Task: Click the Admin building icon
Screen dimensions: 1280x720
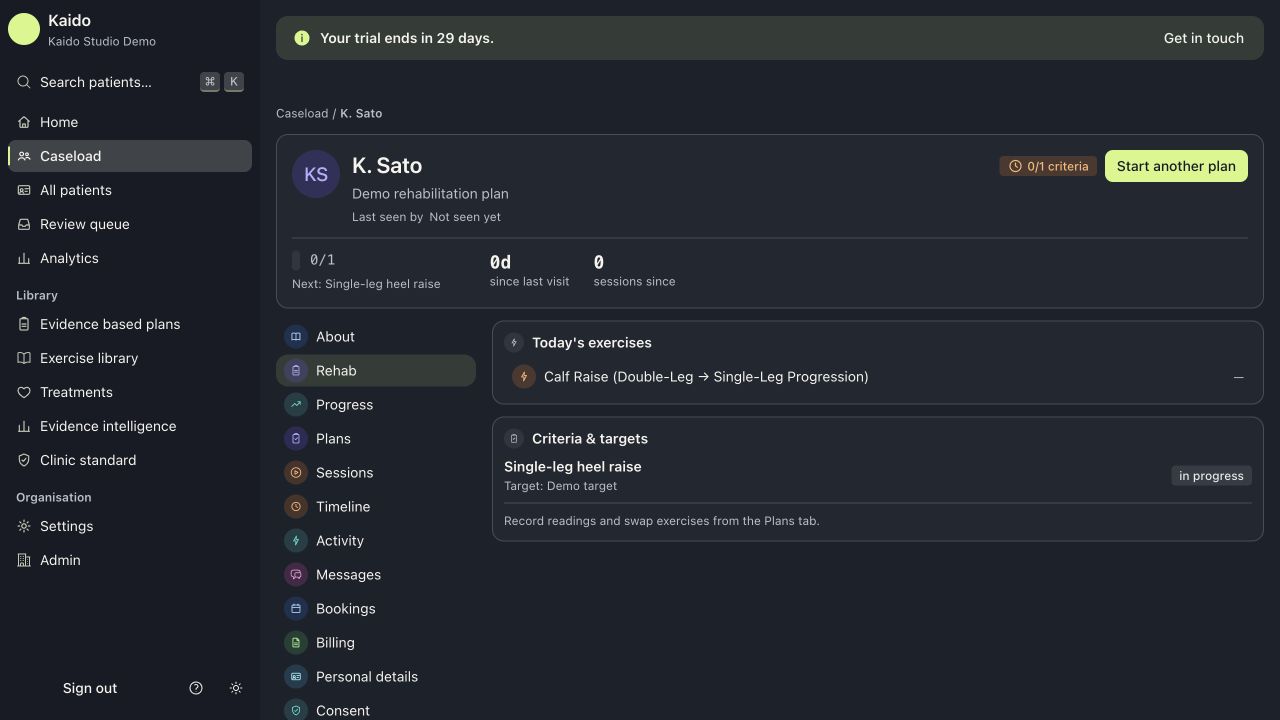Action: point(24,560)
